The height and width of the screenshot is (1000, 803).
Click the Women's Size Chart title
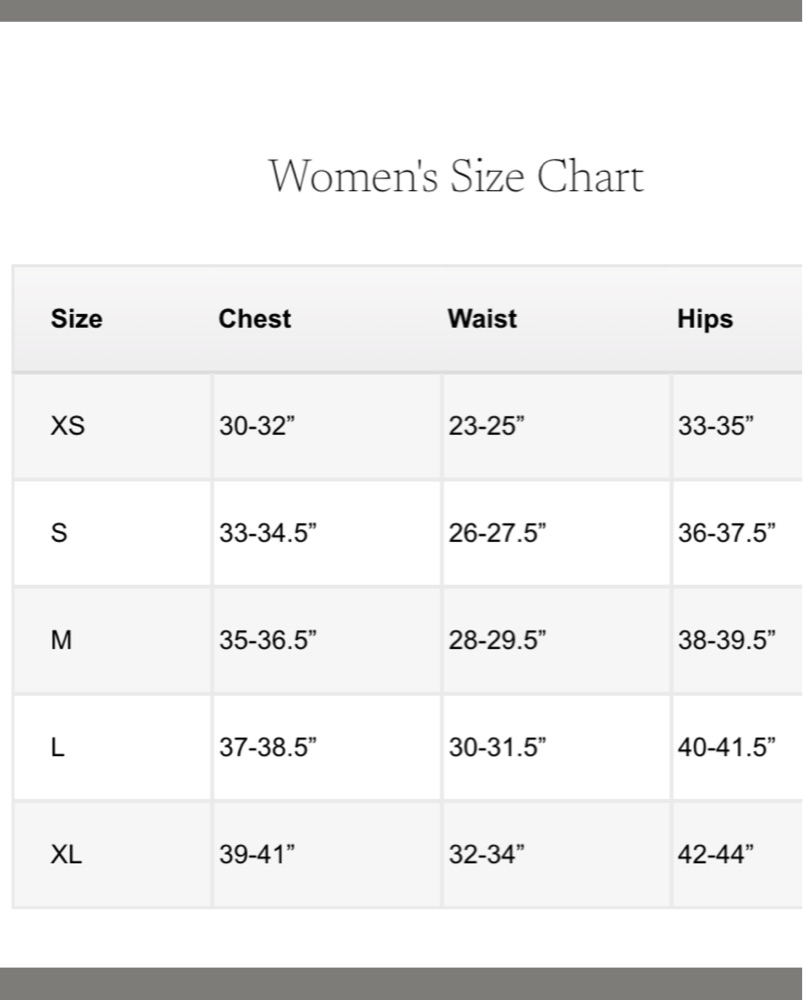click(x=456, y=175)
